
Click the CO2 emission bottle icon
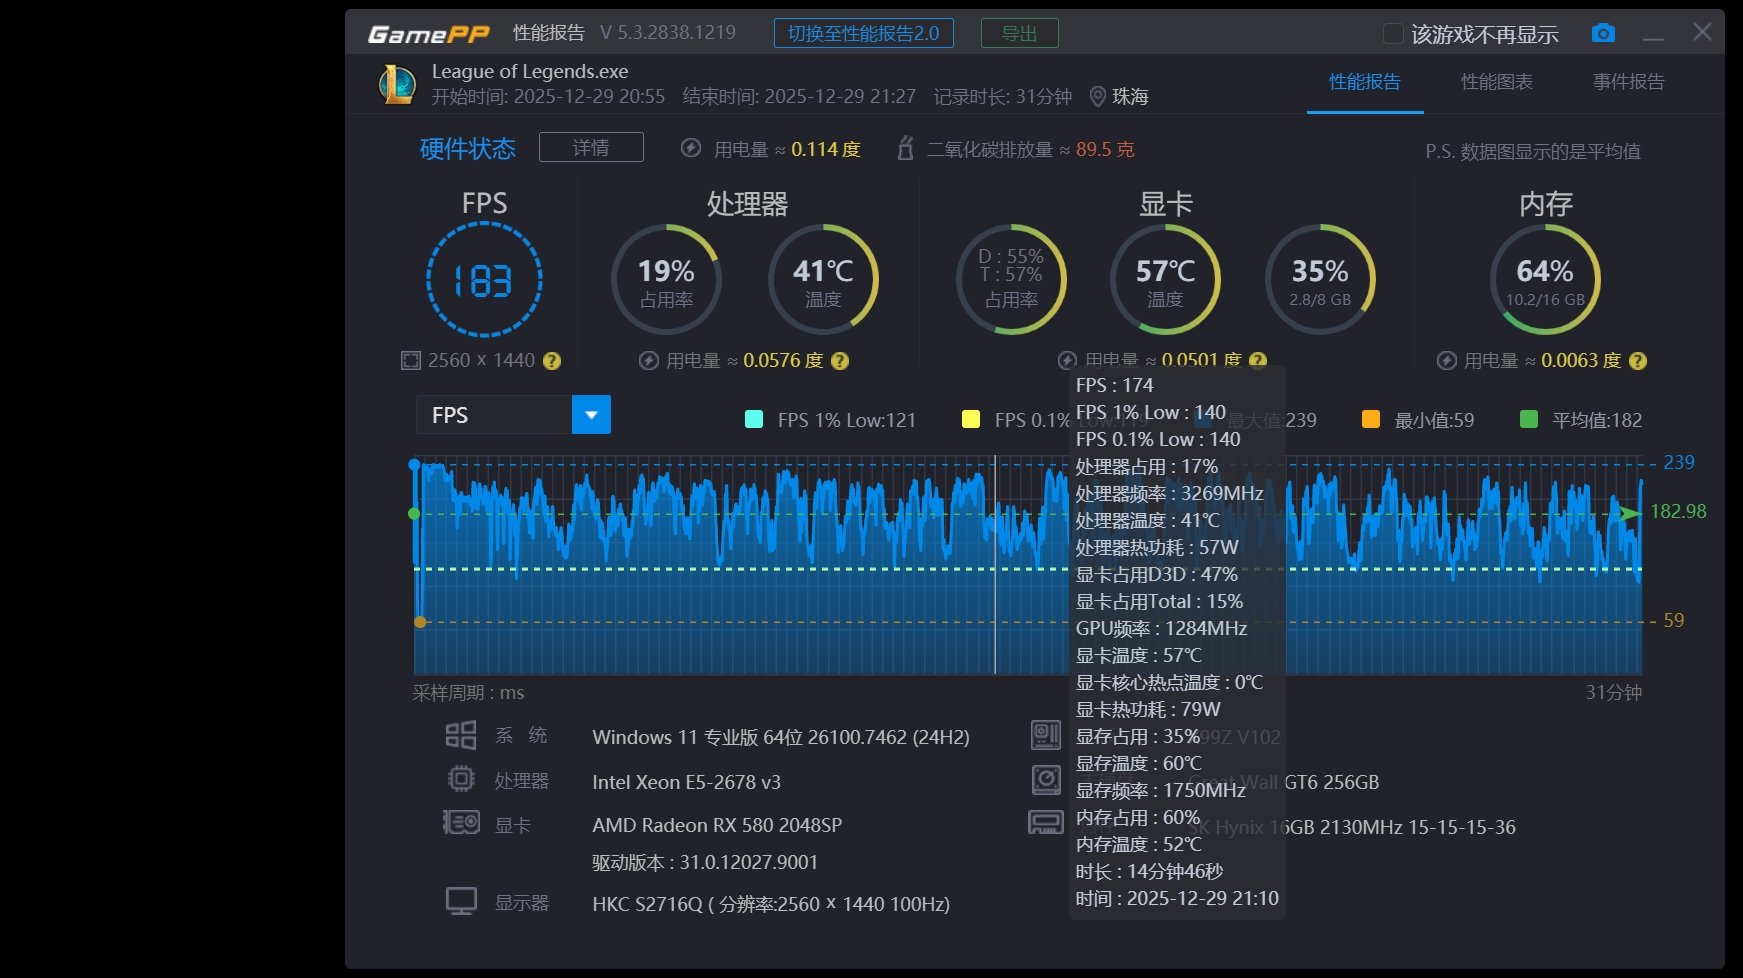(905, 149)
